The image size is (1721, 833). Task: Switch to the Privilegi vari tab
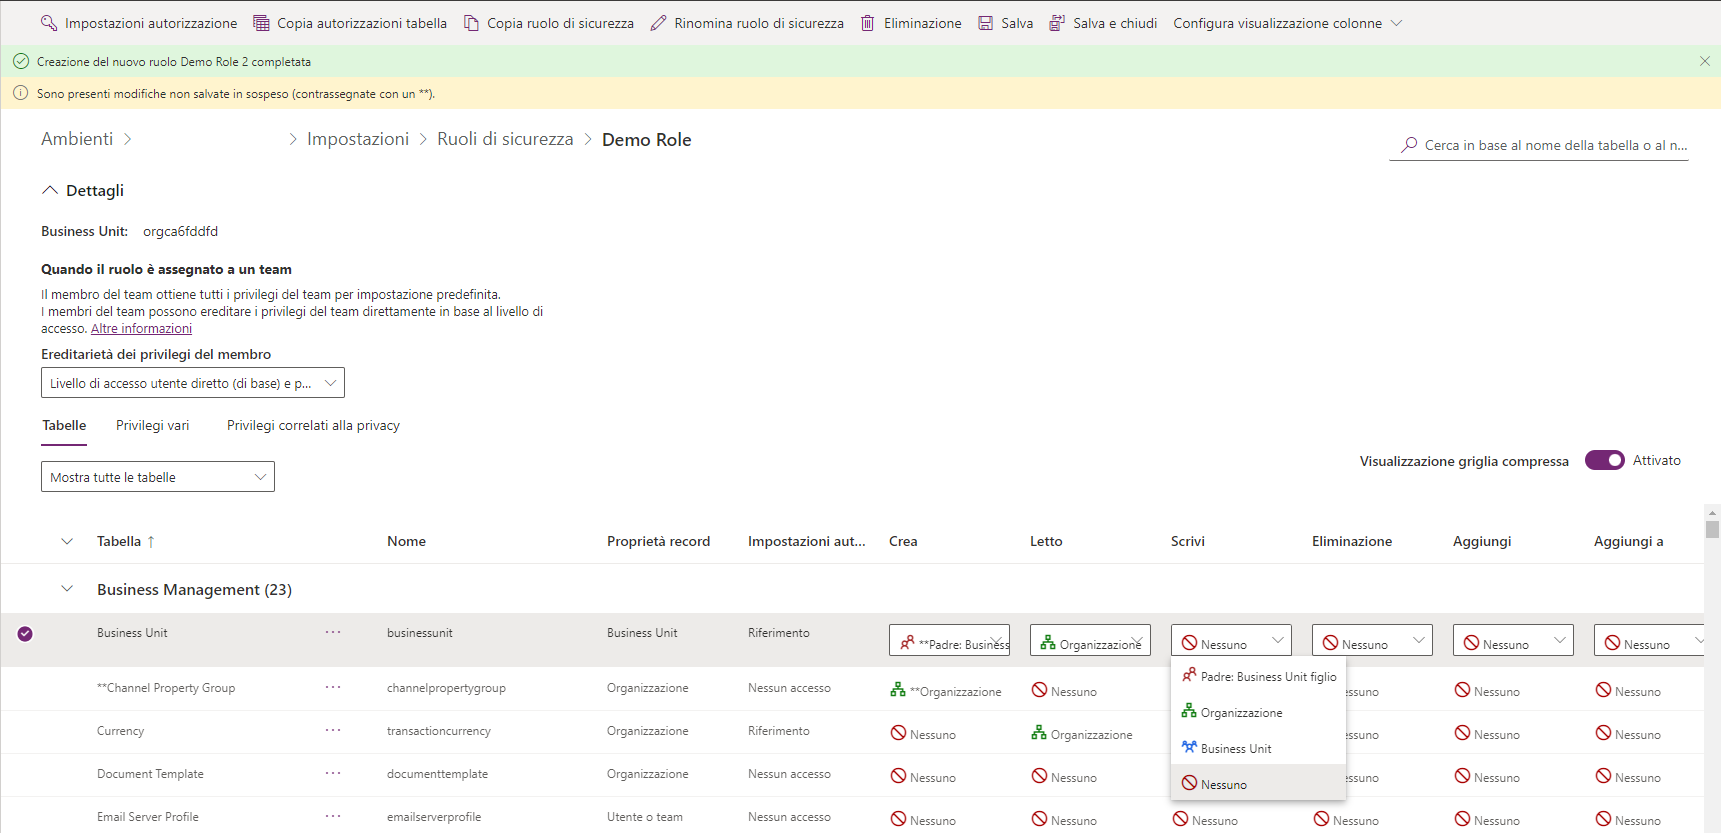152,426
